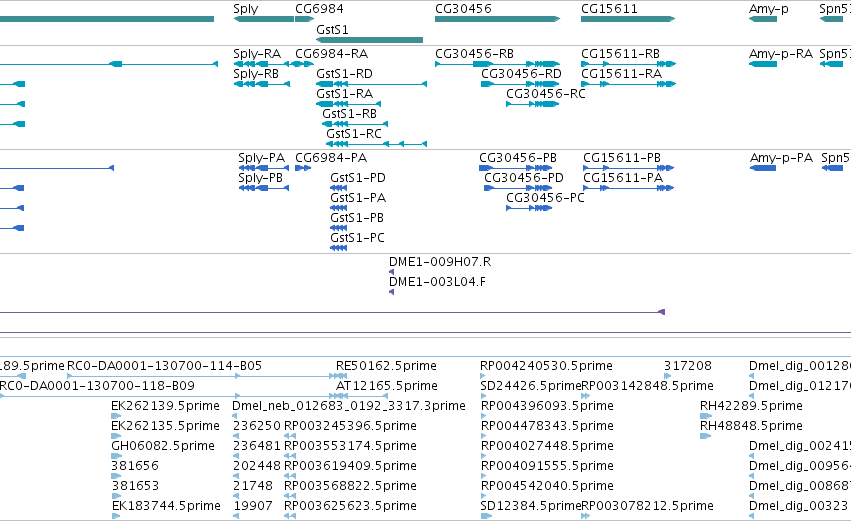This screenshot has height=521, width=851.
Task: Select the RP003619409.5prime EST label
Action: [350, 467]
